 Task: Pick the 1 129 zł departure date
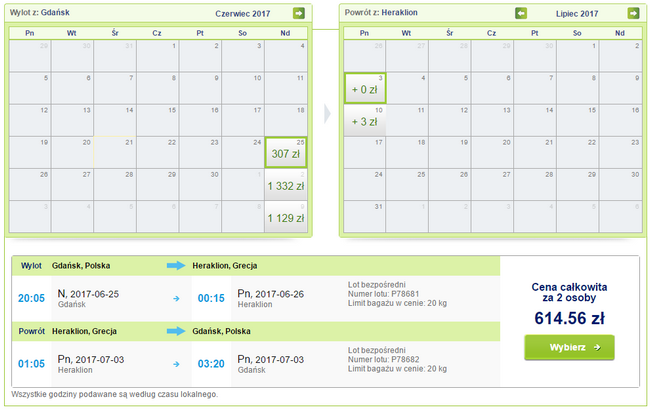(x=286, y=217)
